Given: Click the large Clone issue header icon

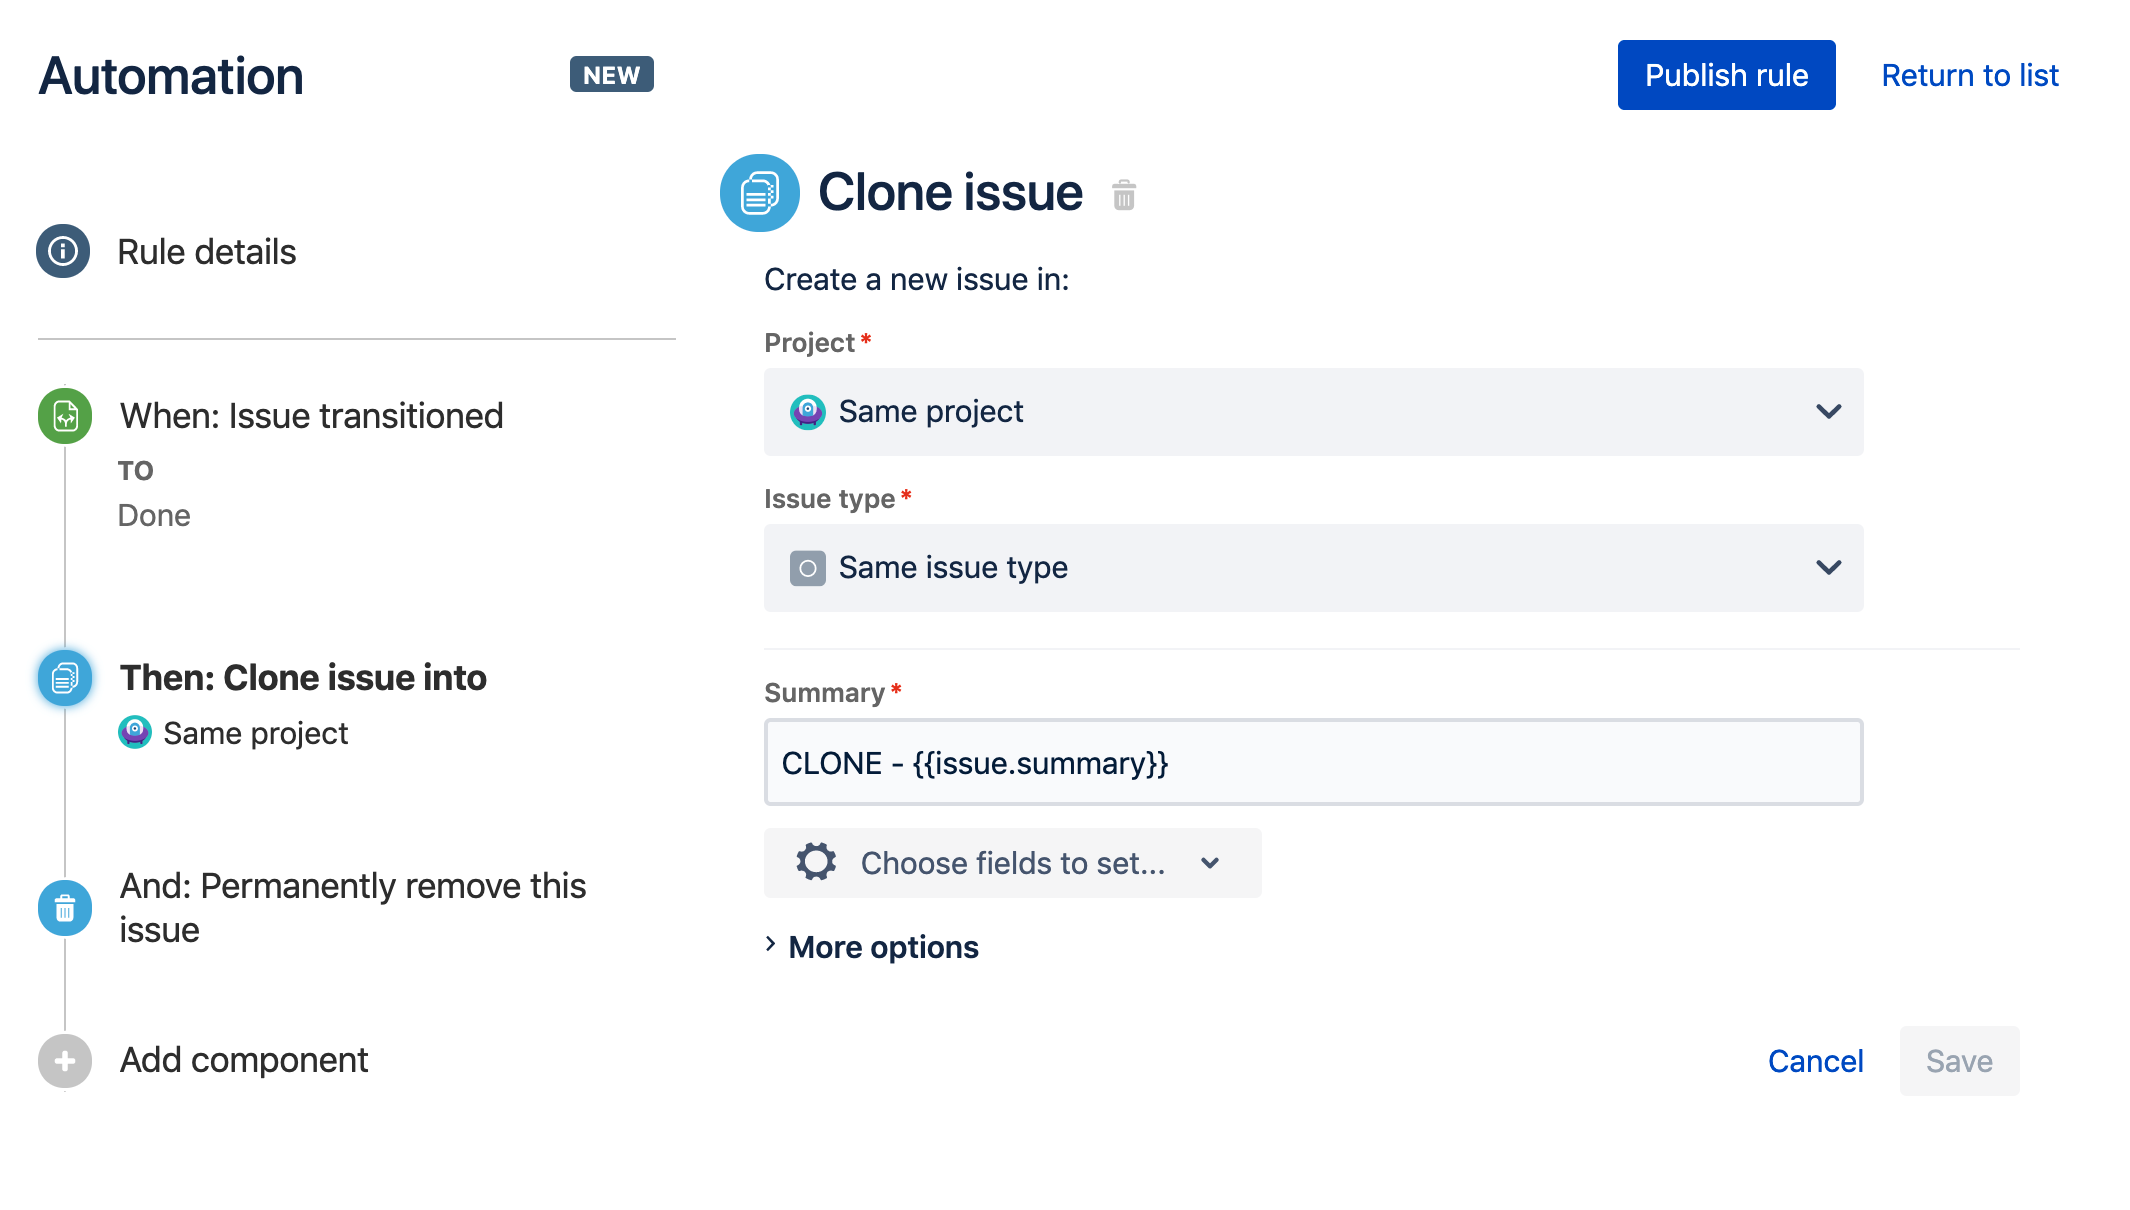Looking at the screenshot, I should pyautogui.click(x=760, y=193).
